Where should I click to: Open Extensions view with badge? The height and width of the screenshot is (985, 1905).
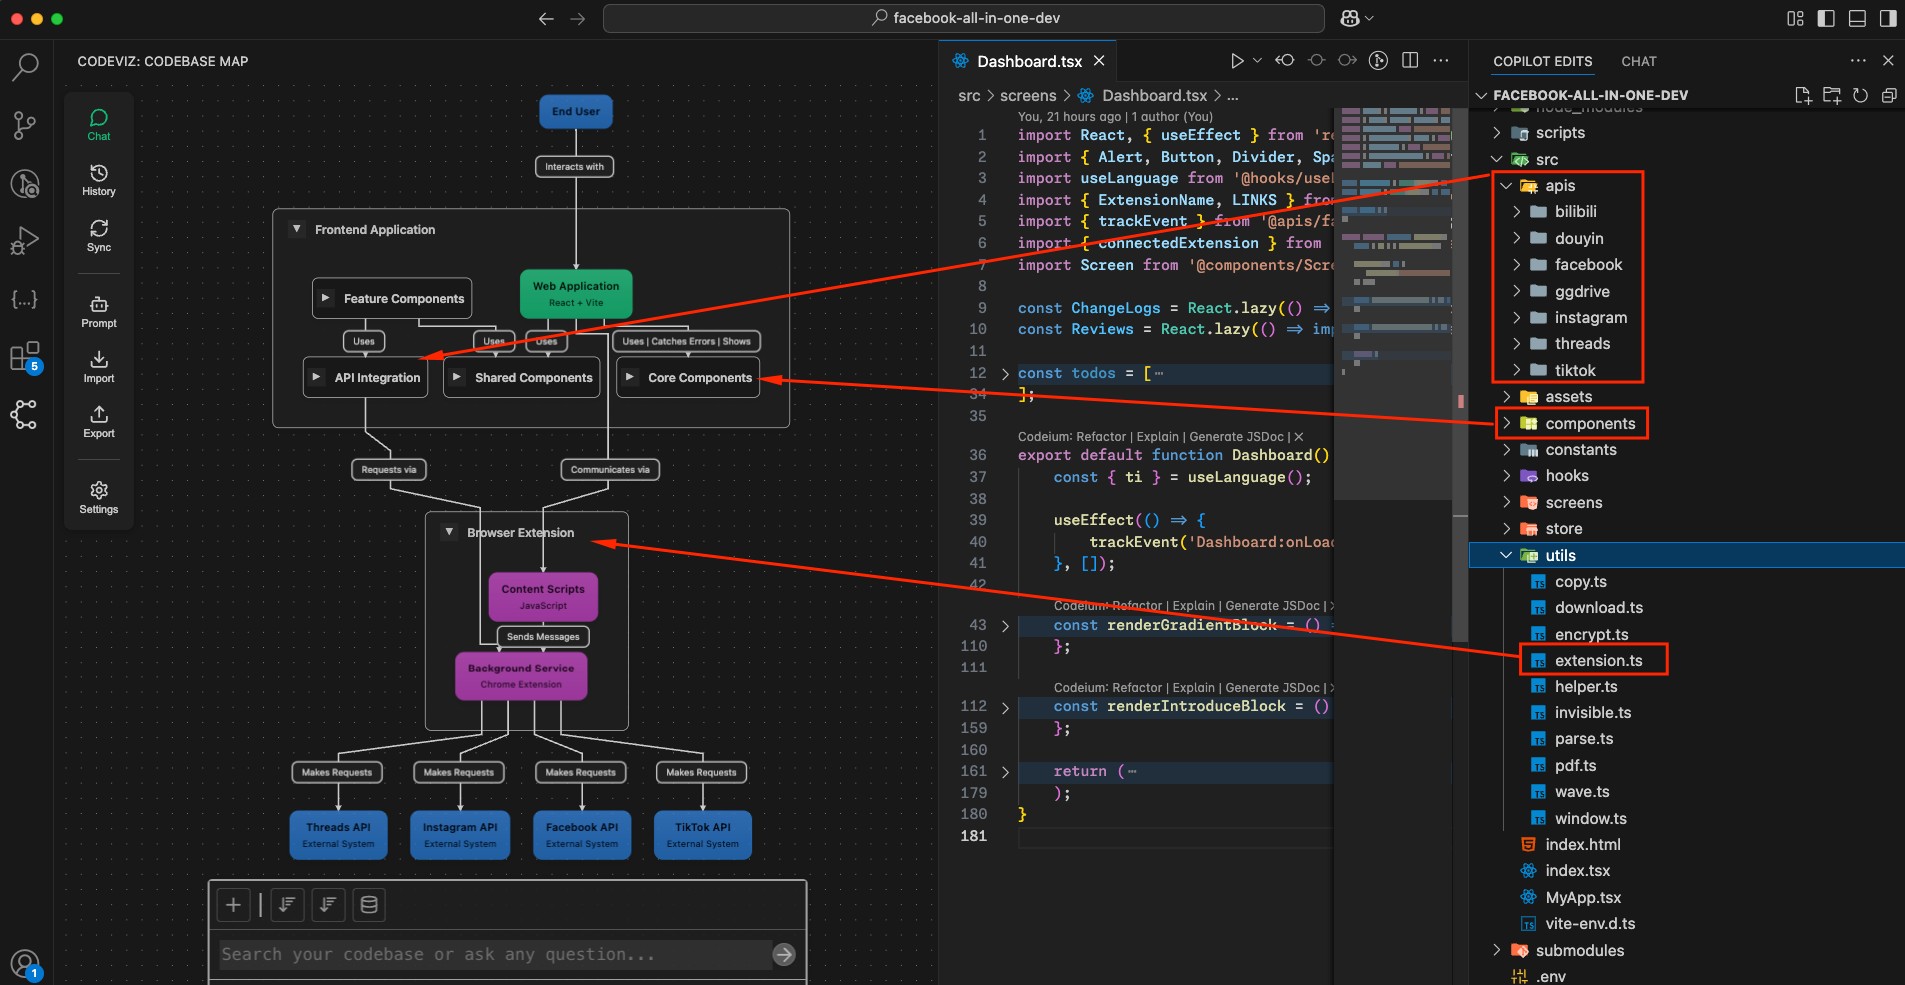[25, 357]
